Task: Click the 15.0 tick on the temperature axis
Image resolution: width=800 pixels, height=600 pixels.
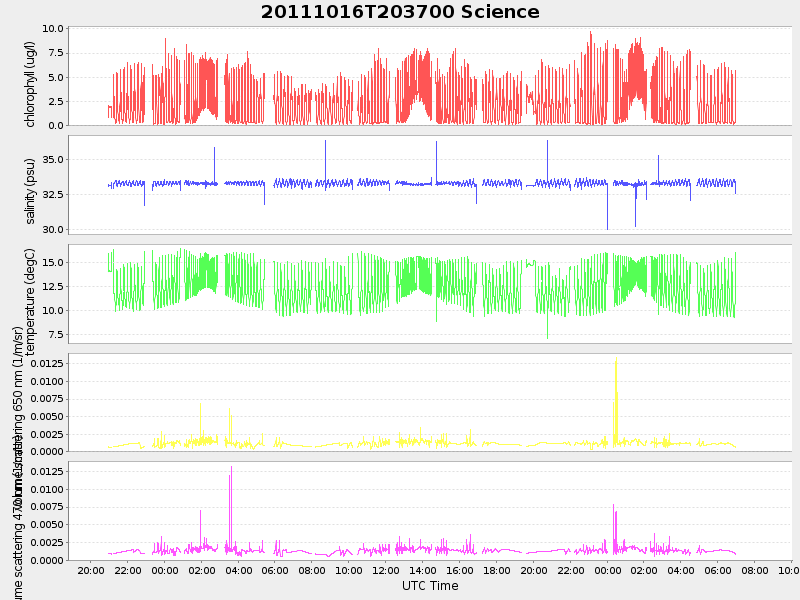Action: [53, 262]
